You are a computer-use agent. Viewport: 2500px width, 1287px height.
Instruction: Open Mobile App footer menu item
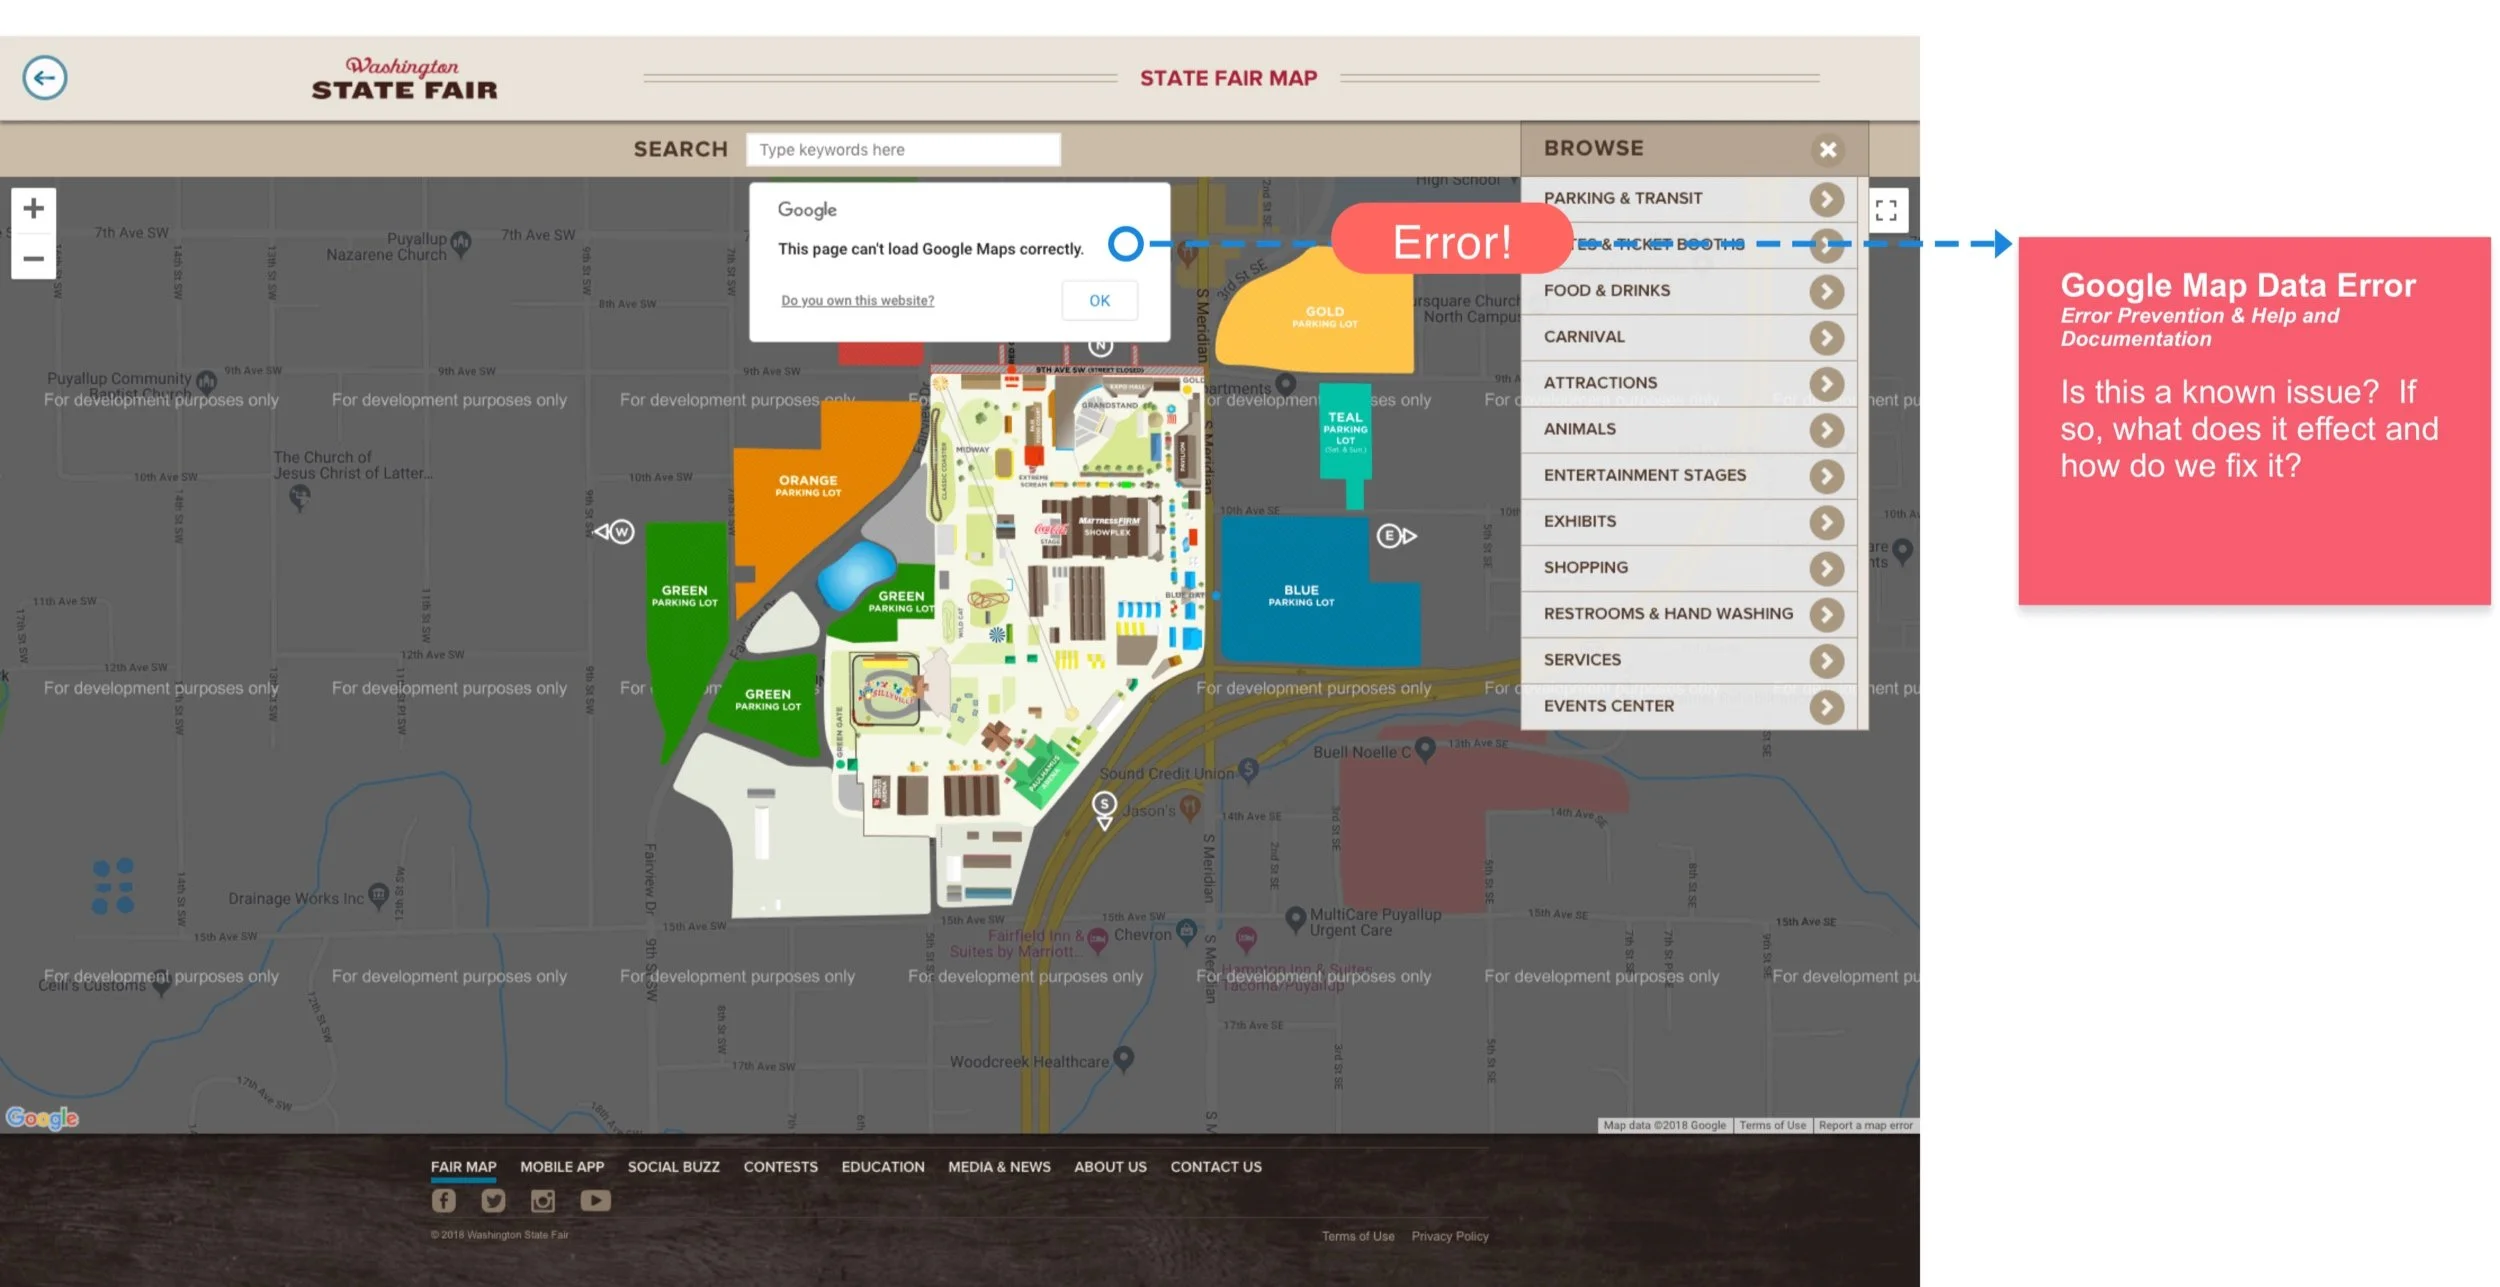(562, 1167)
